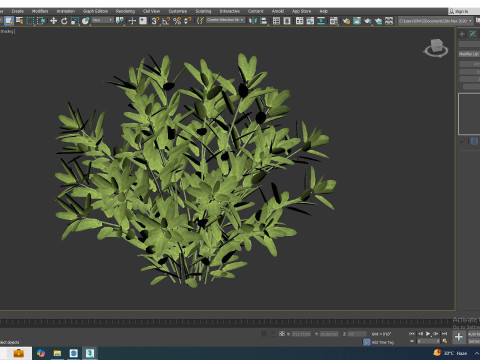This screenshot has height=360, width=480.
Task: Click the Add Time Tag label
Action: pos(383,342)
